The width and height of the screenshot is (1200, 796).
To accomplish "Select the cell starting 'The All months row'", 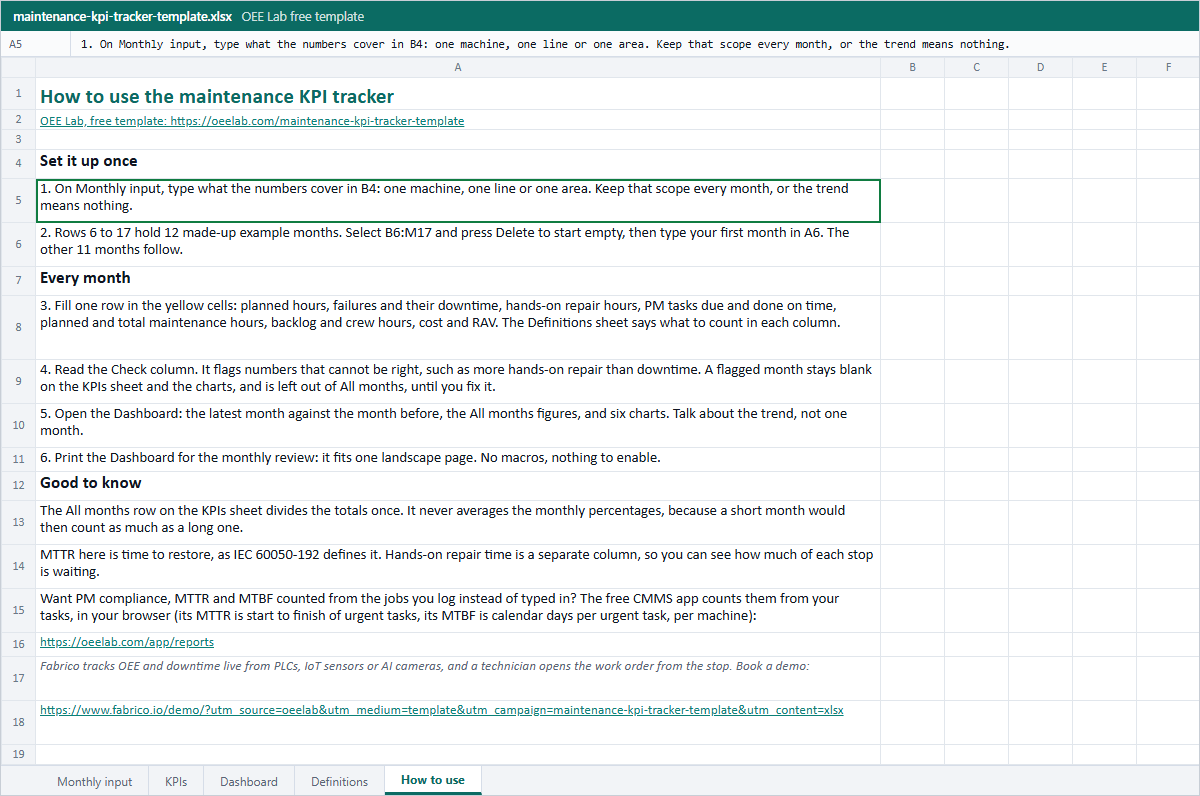I will coord(458,522).
